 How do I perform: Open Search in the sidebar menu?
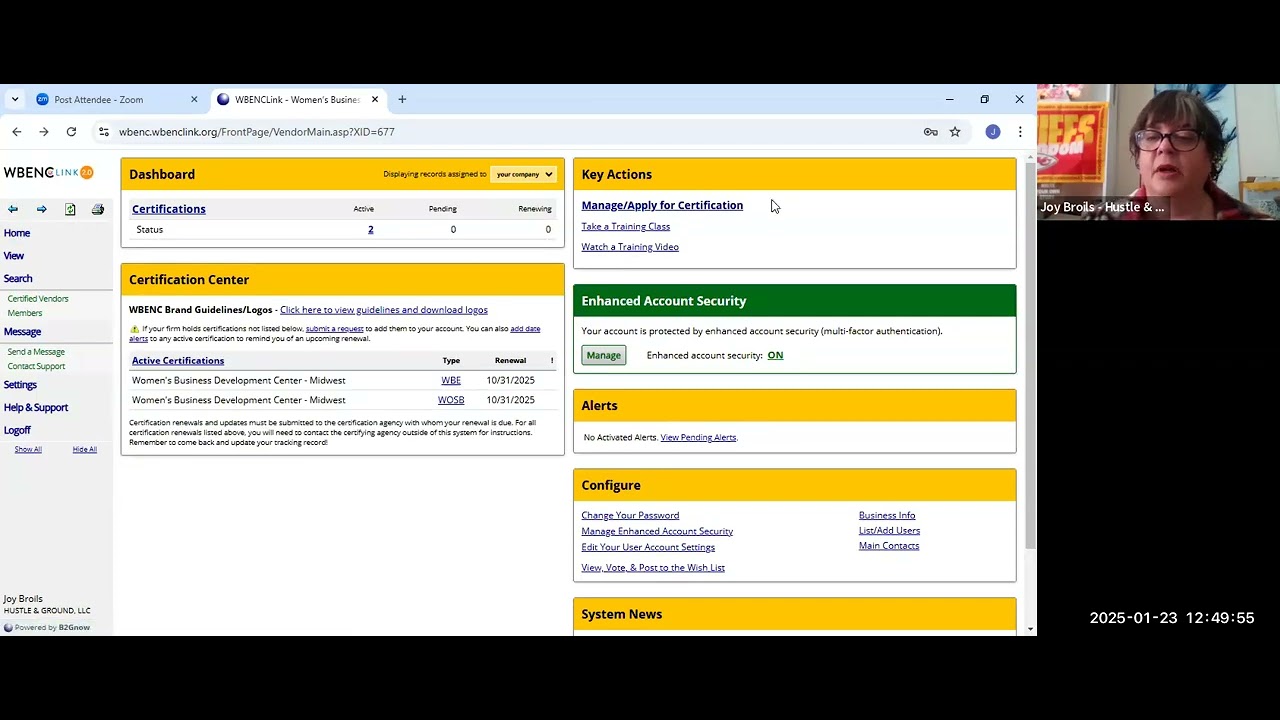(18, 279)
